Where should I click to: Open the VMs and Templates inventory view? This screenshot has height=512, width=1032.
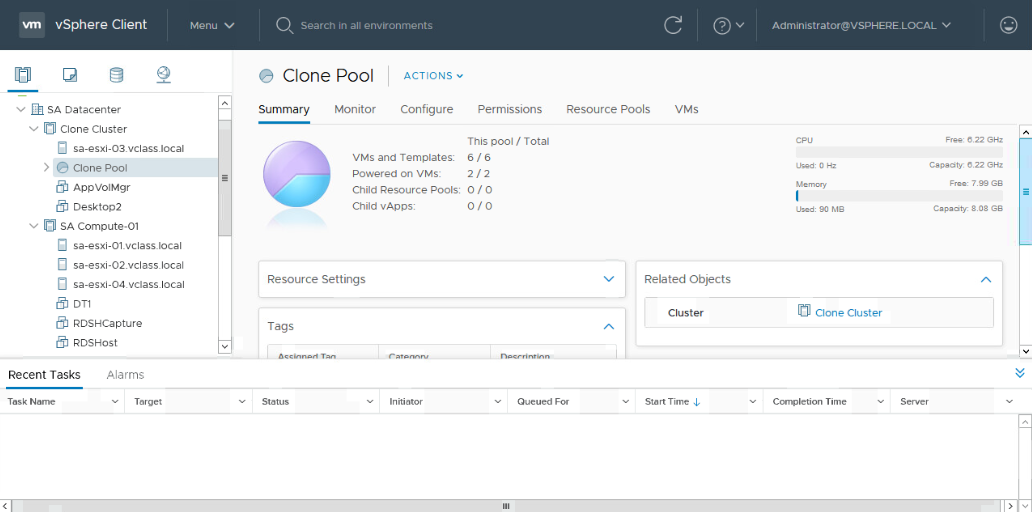(70, 75)
